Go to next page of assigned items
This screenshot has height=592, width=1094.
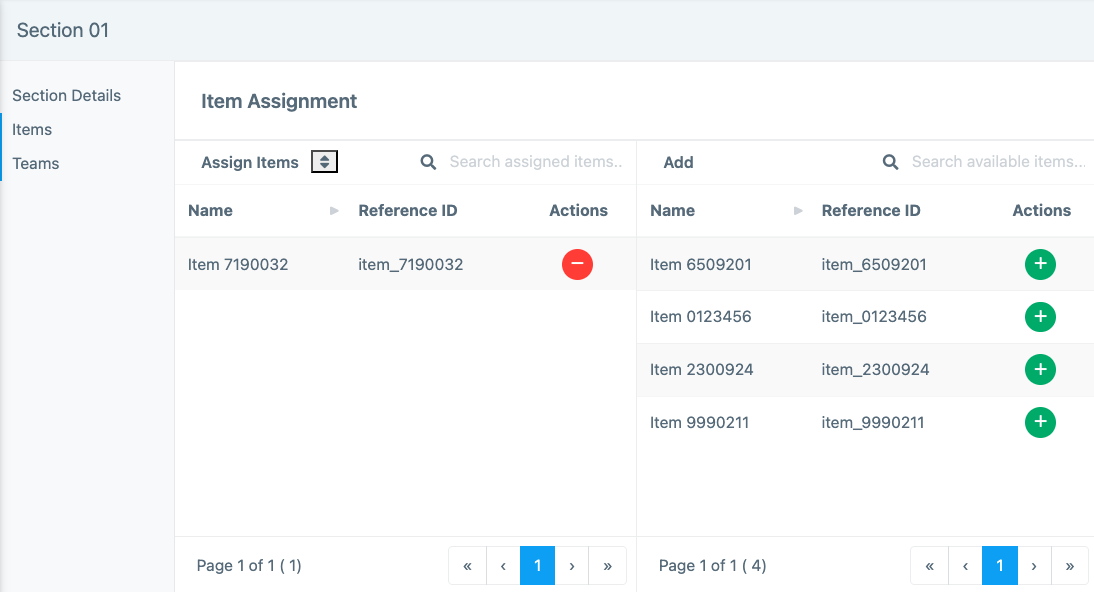click(x=571, y=566)
